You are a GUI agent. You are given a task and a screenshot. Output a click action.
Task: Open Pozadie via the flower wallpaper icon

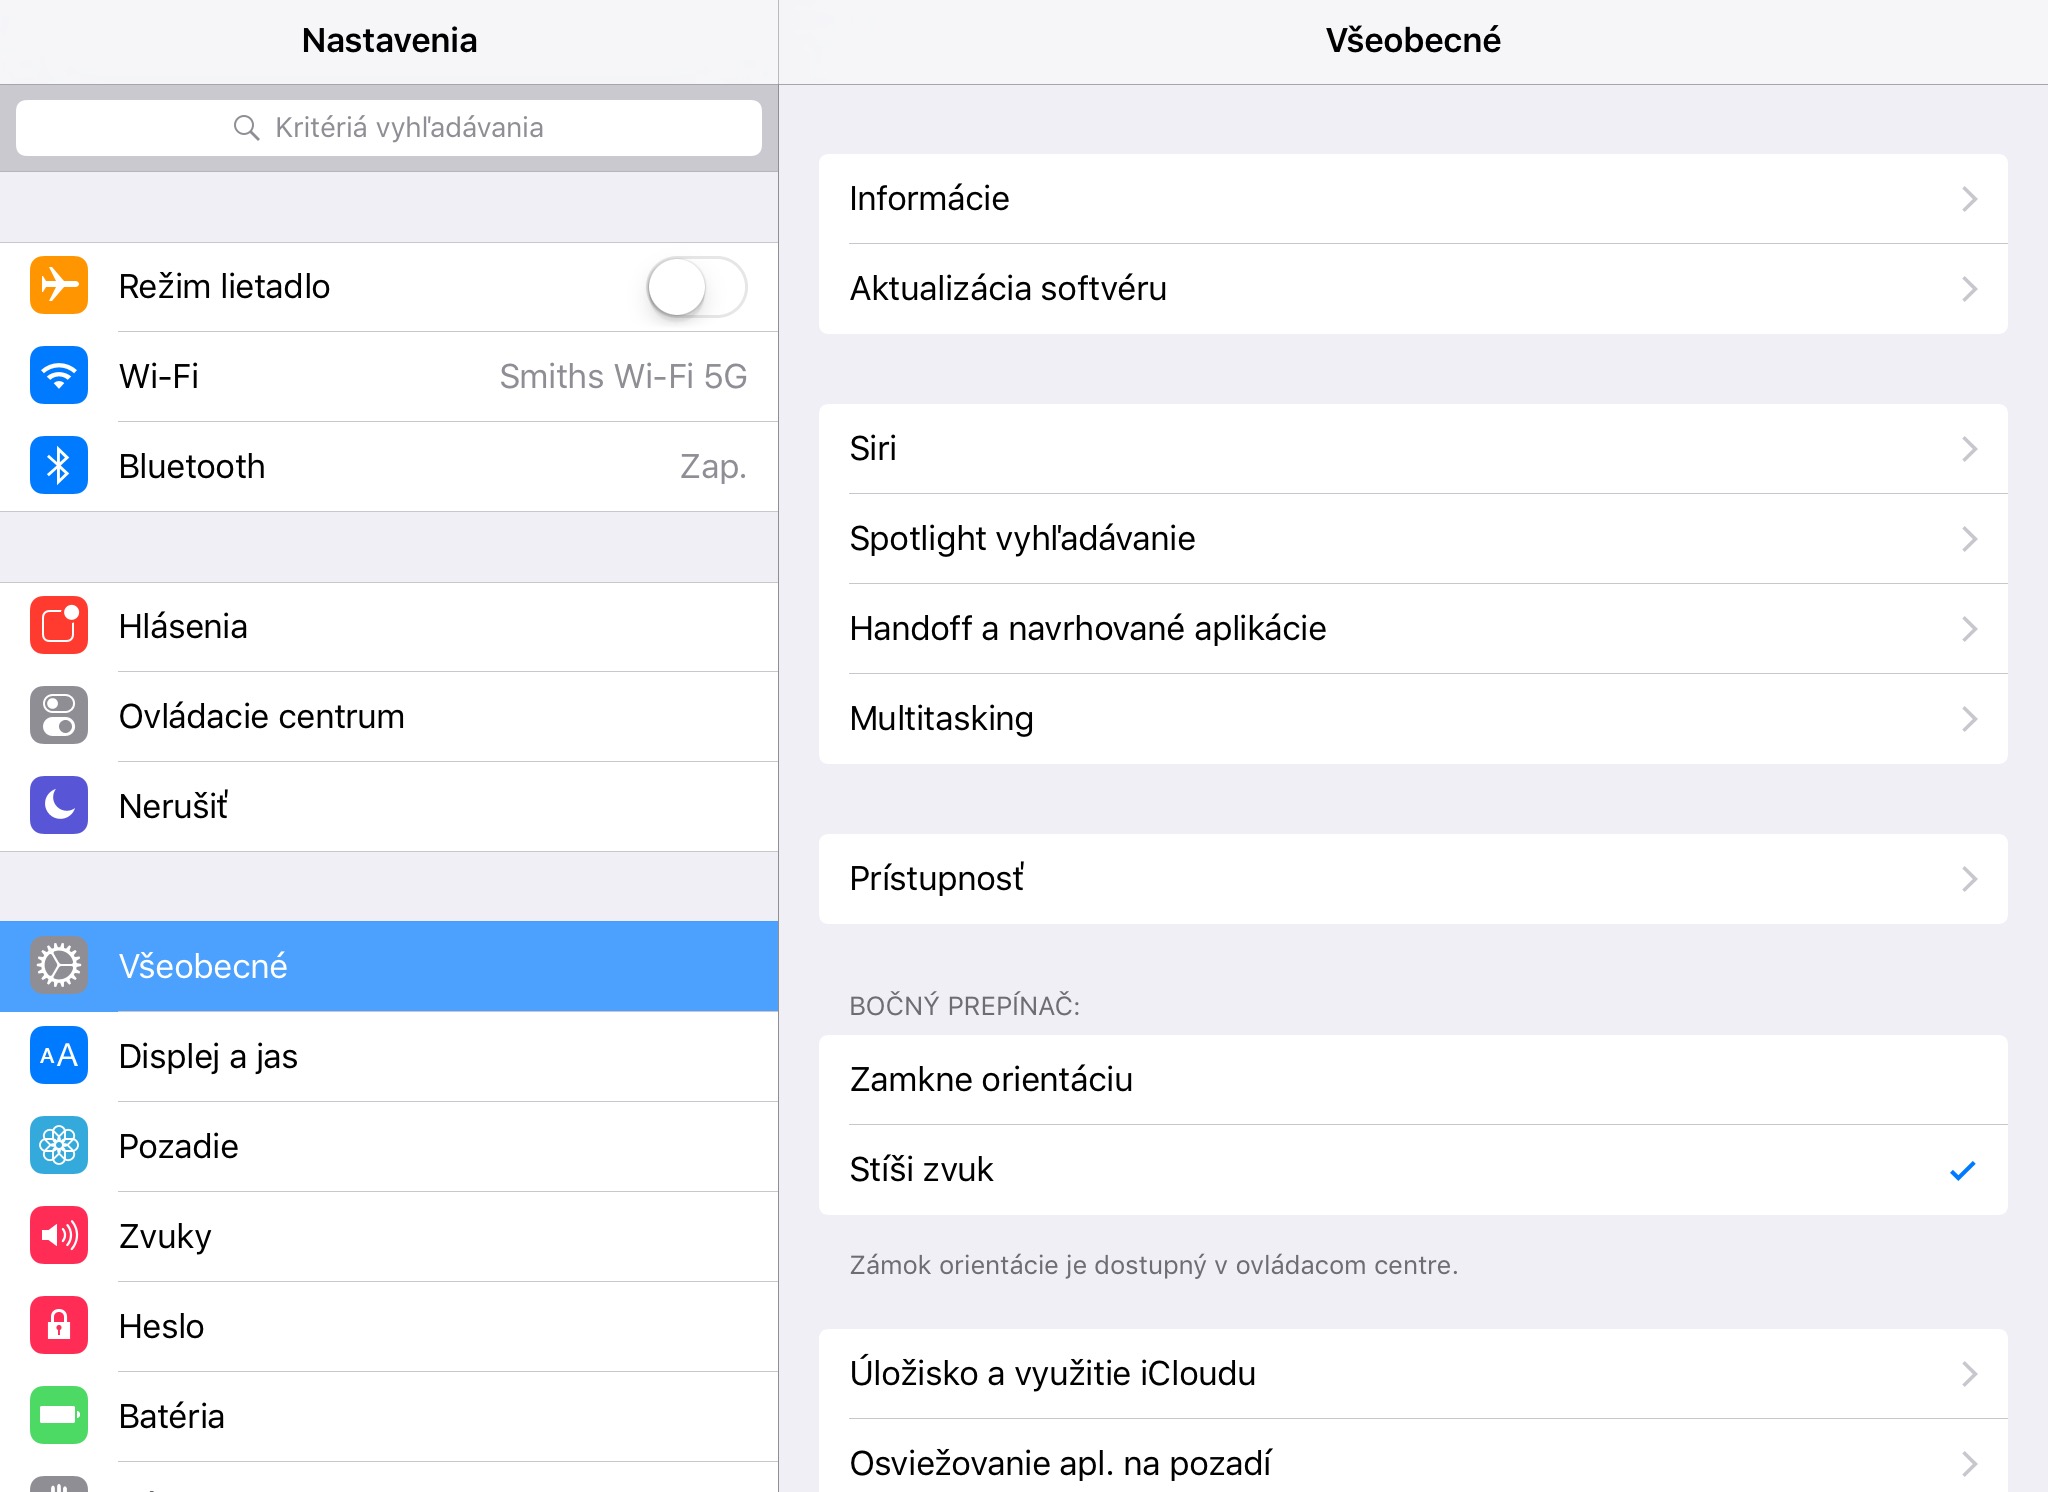pyautogui.click(x=59, y=1146)
